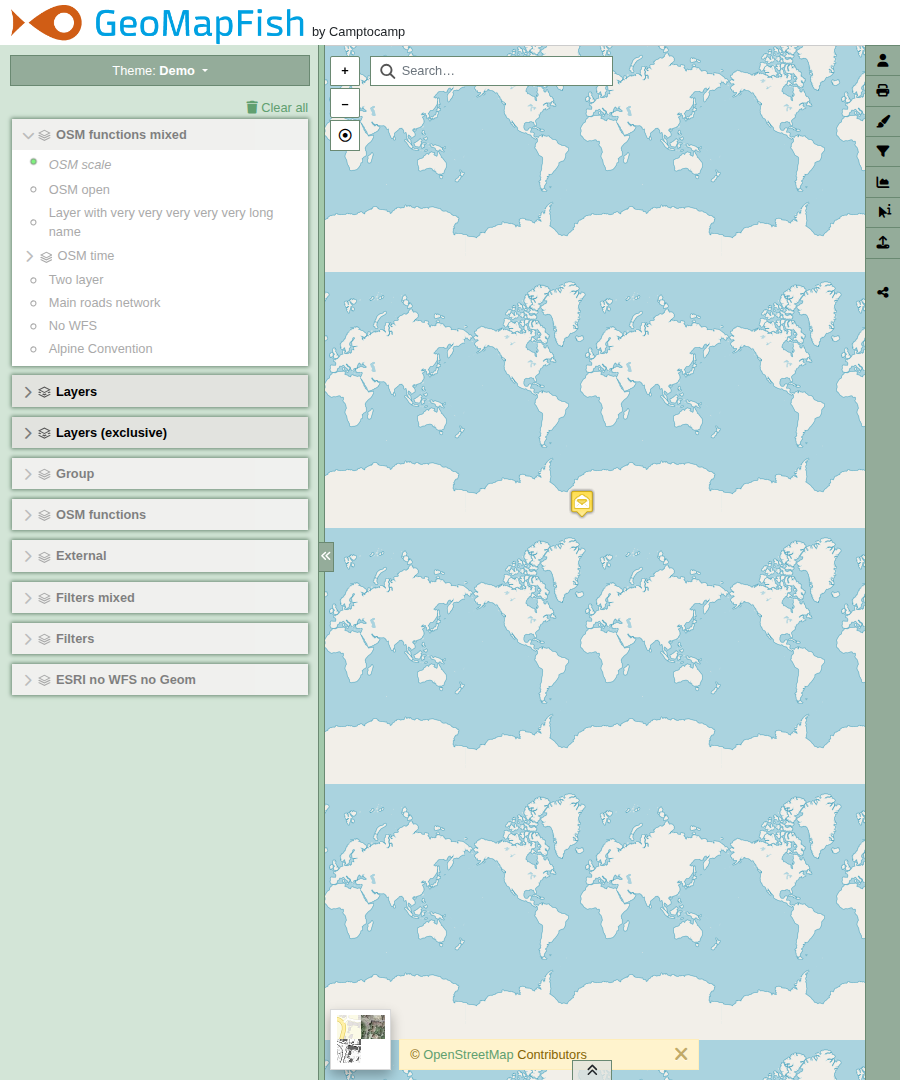Open the OpenStreetMap attribution link
Screen dimensions: 900x1080
pyautogui.click(x=468, y=1055)
